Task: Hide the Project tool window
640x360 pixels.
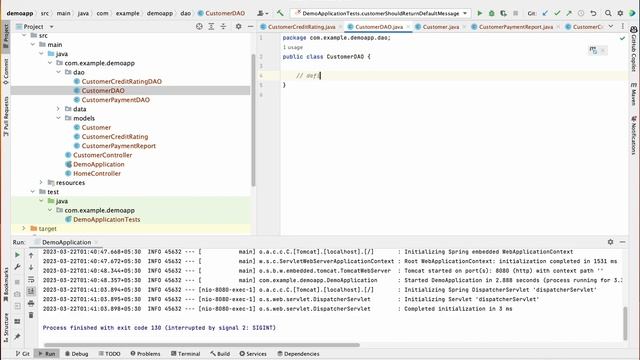Action: tap(250, 27)
